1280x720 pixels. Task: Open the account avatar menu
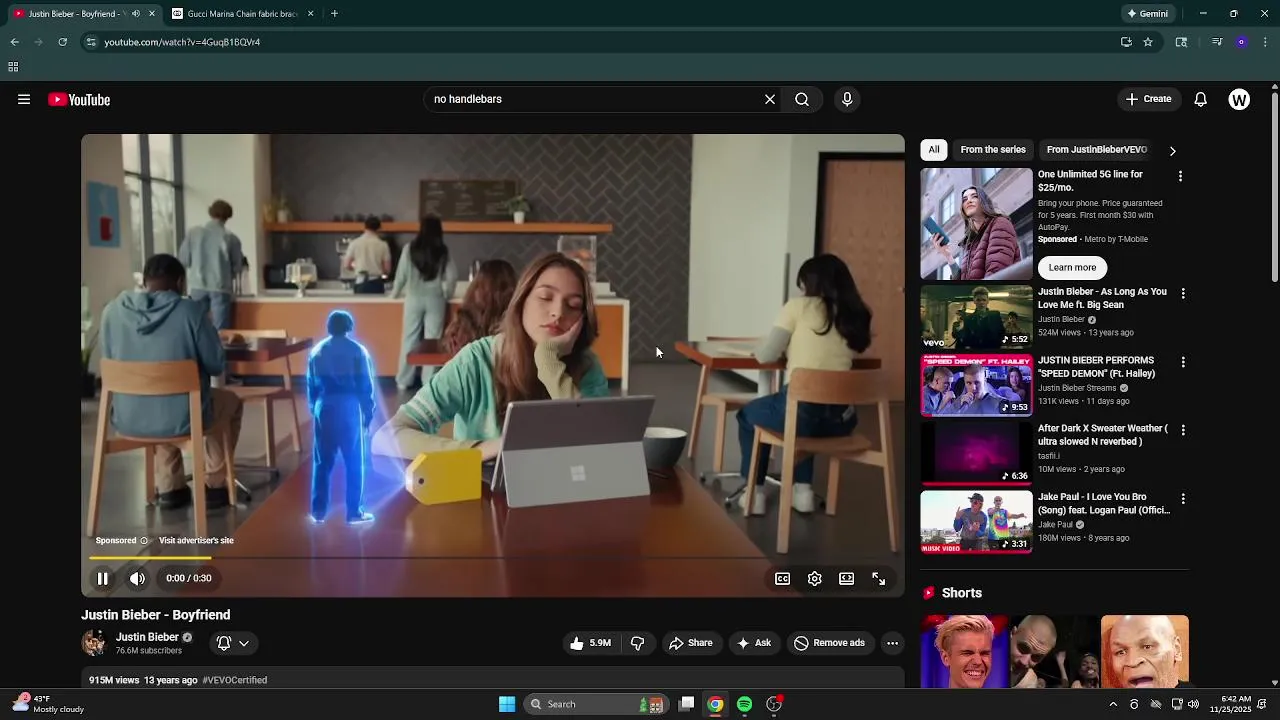pyautogui.click(x=1239, y=99)
